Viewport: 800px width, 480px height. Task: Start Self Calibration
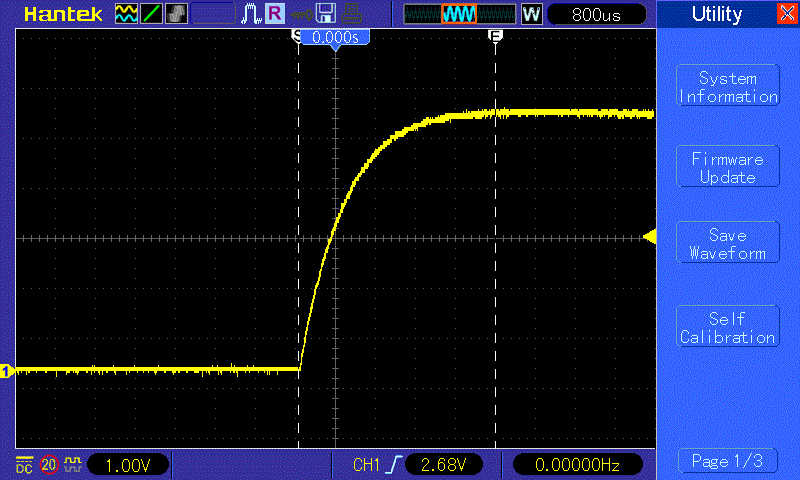point(727,328)
